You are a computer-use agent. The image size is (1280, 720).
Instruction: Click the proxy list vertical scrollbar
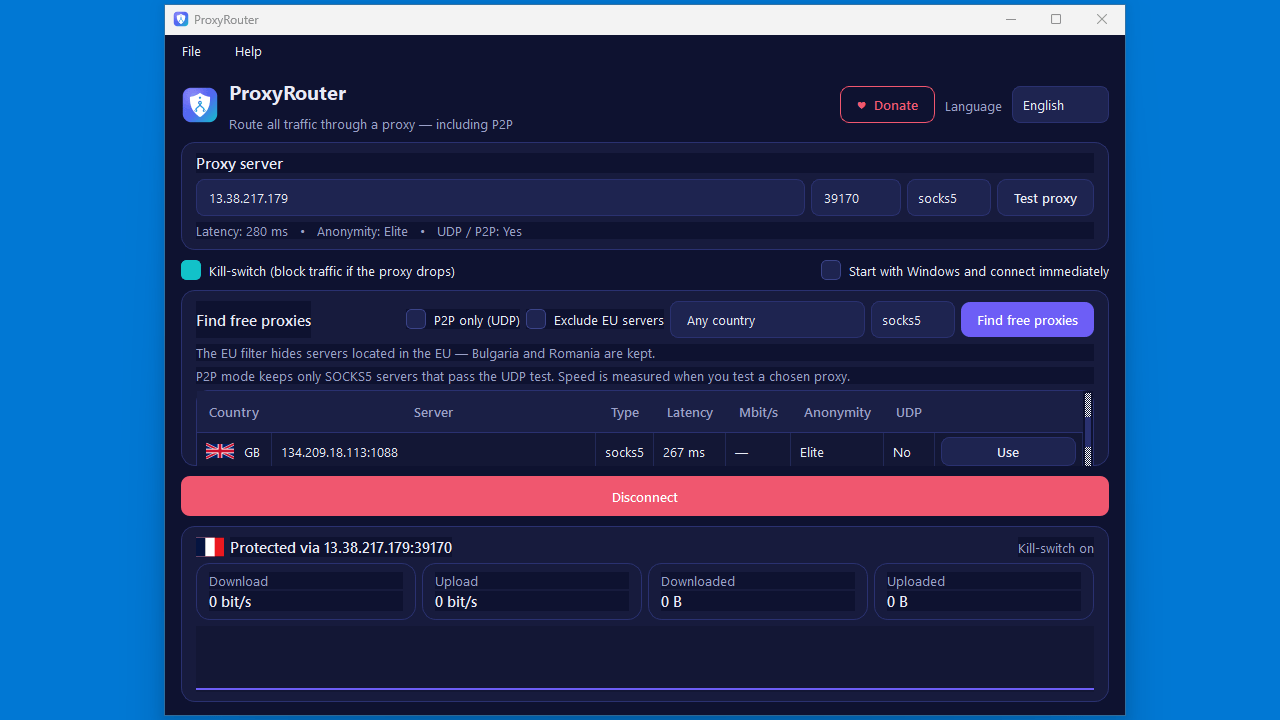pos(1088,429)
